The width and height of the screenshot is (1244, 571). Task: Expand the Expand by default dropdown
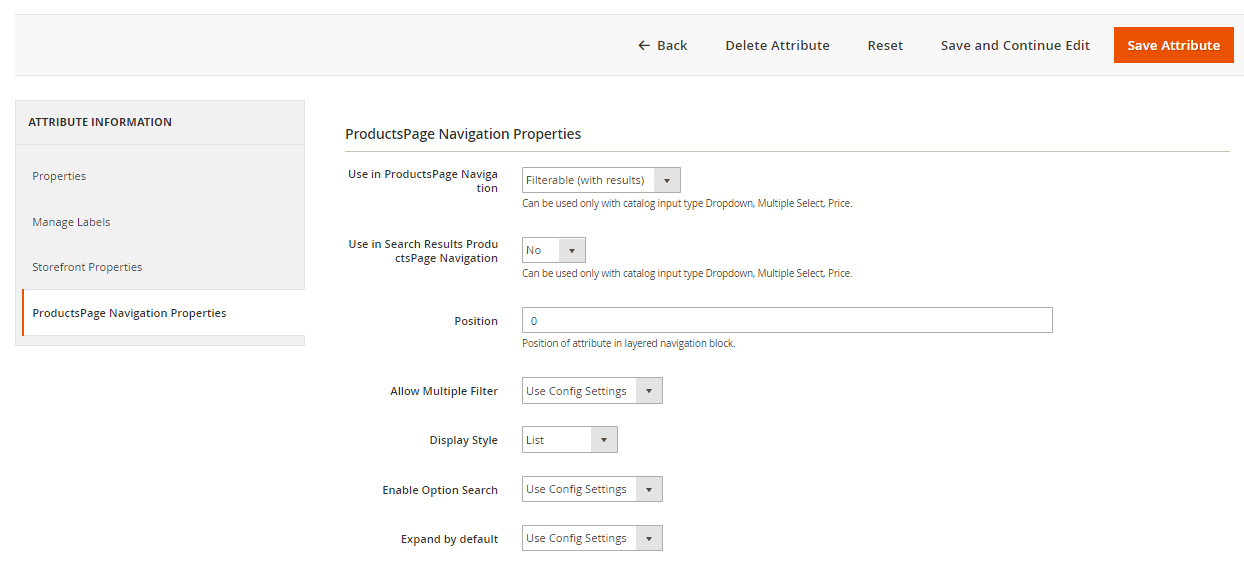click(x=592, y=538)
